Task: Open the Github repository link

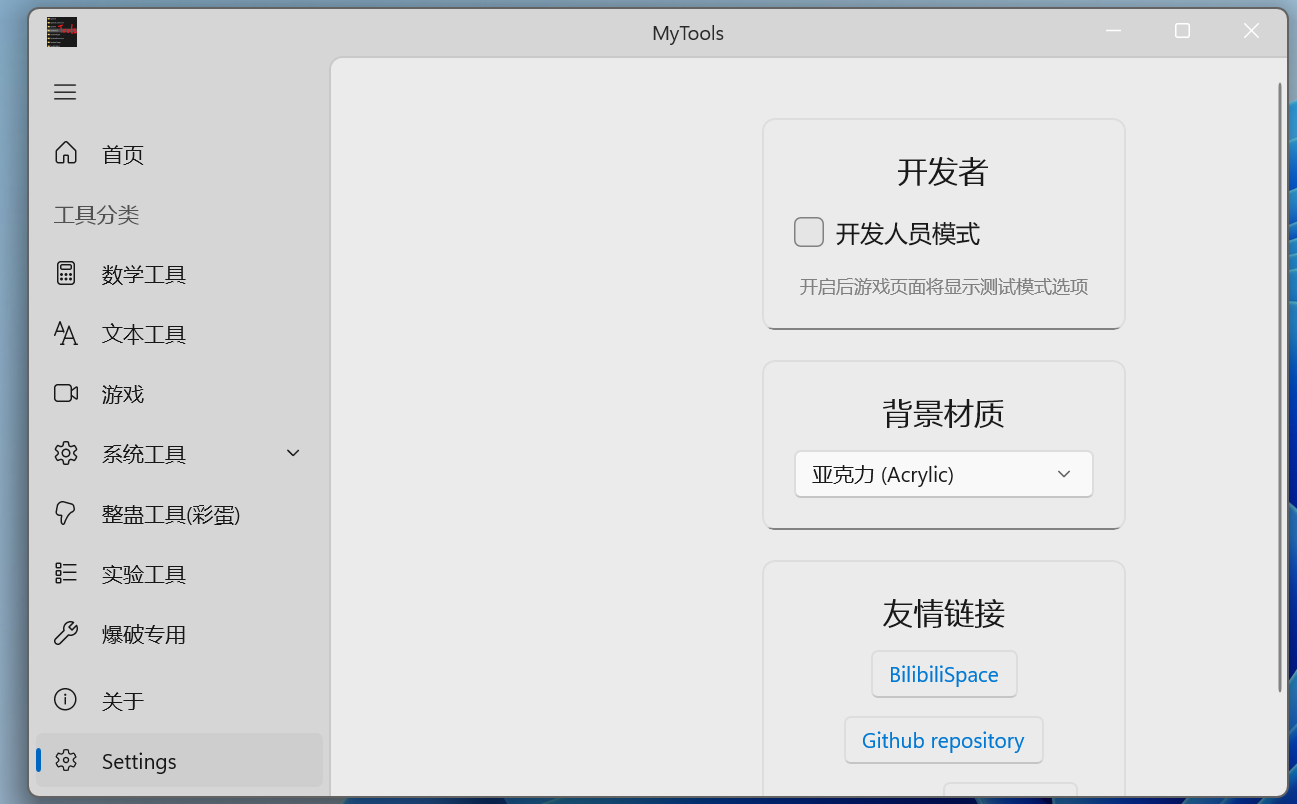Action: point(943,740)
